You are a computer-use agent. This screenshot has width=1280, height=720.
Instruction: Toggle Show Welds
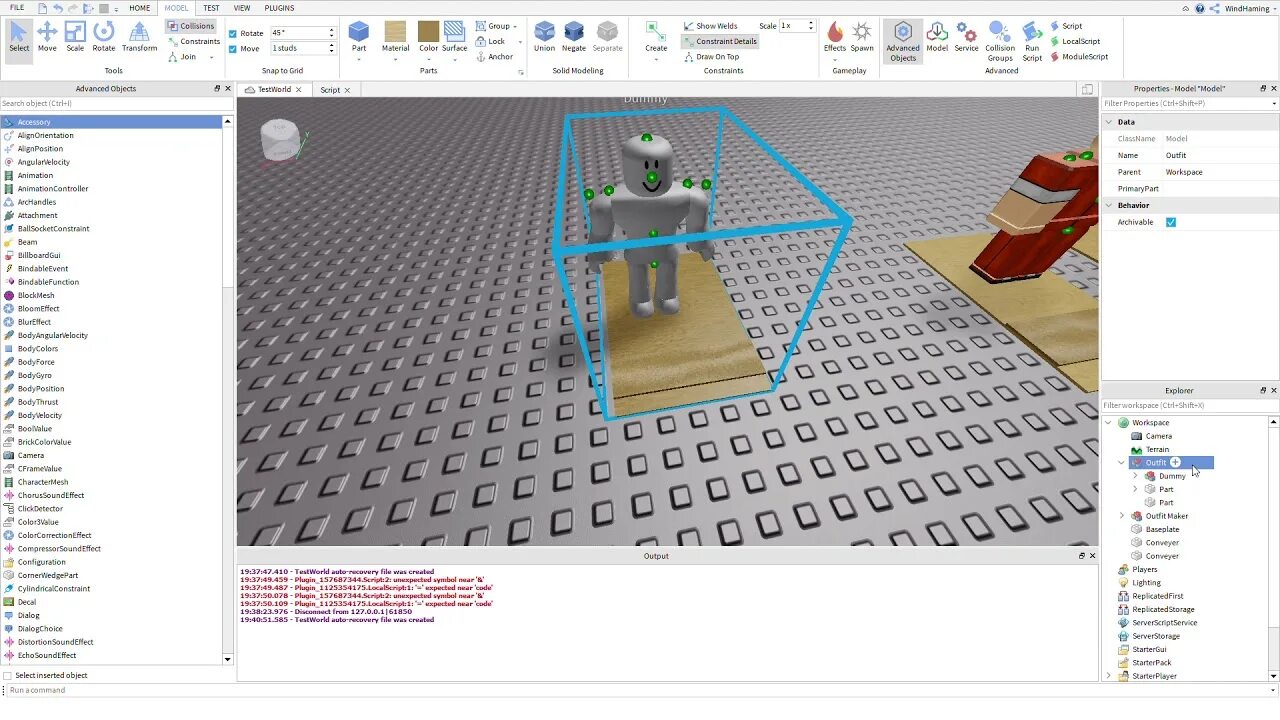click(x=710, y=26)
